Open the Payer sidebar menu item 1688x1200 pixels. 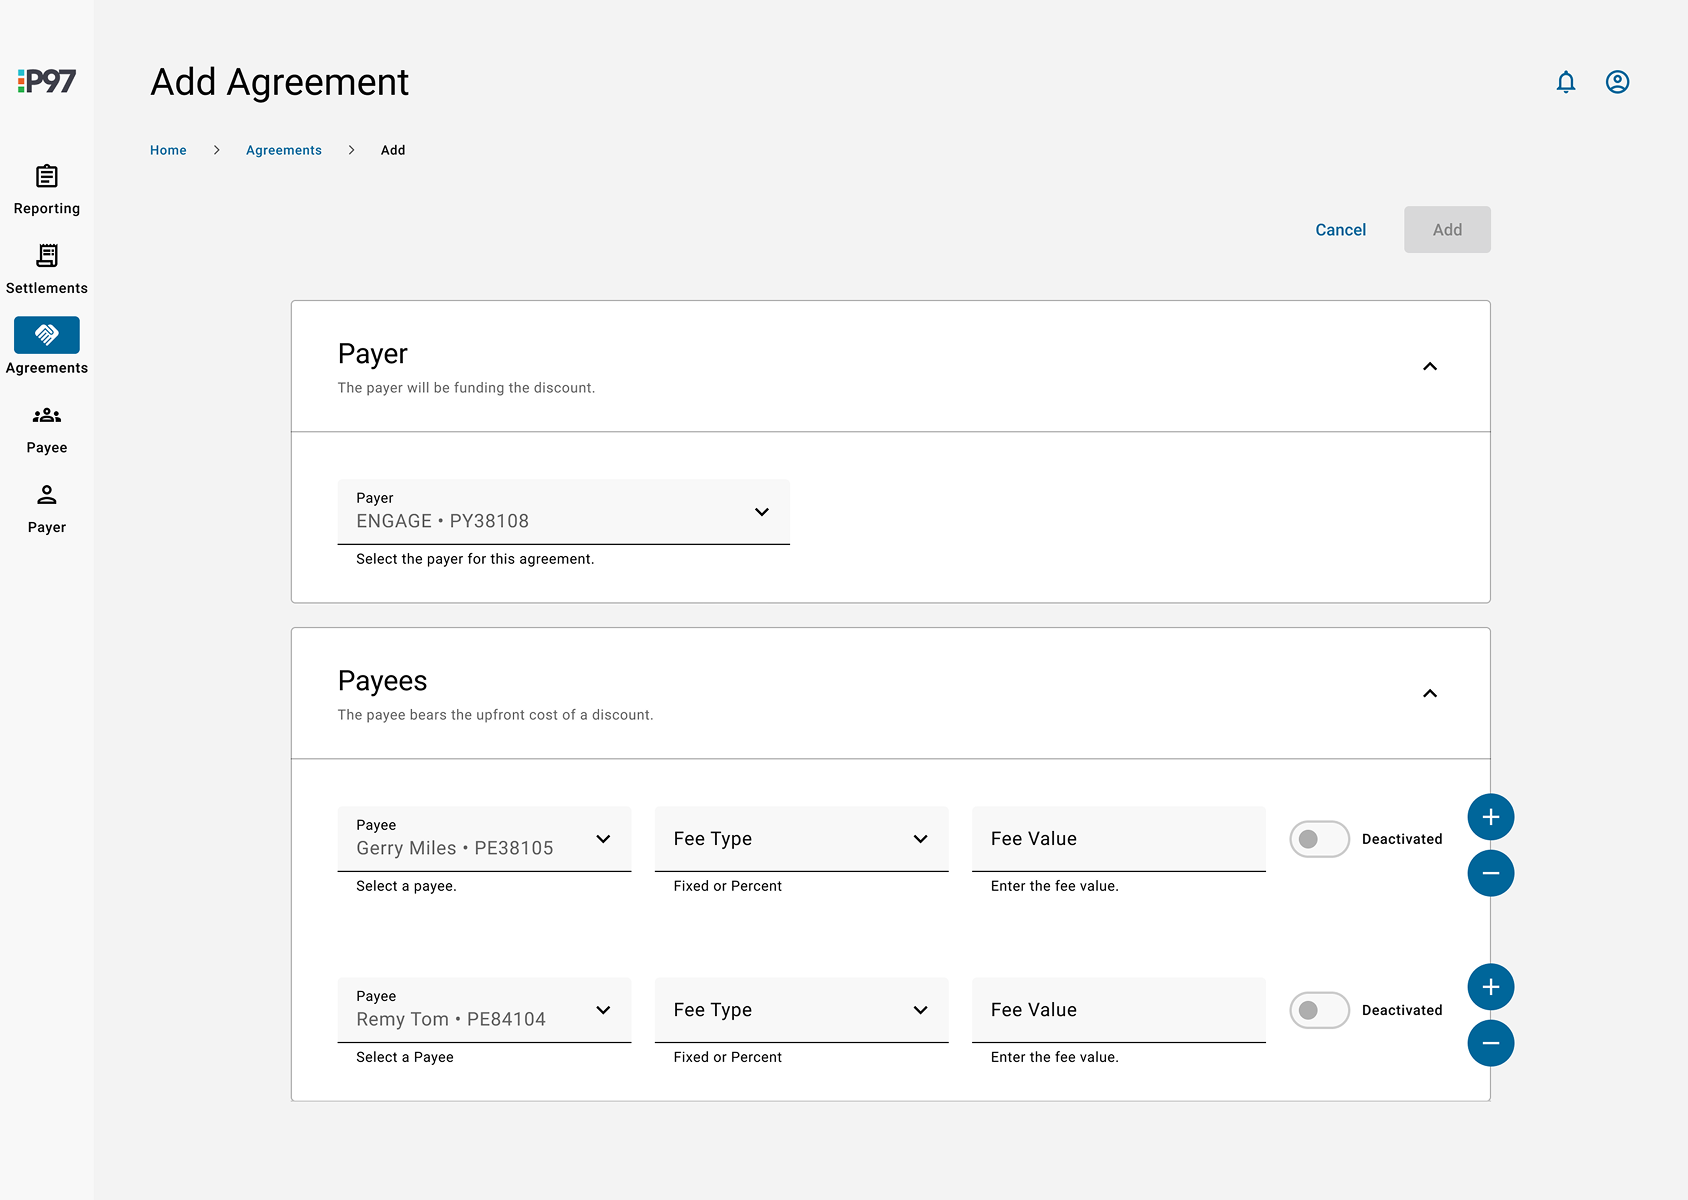tap(47, 508)
